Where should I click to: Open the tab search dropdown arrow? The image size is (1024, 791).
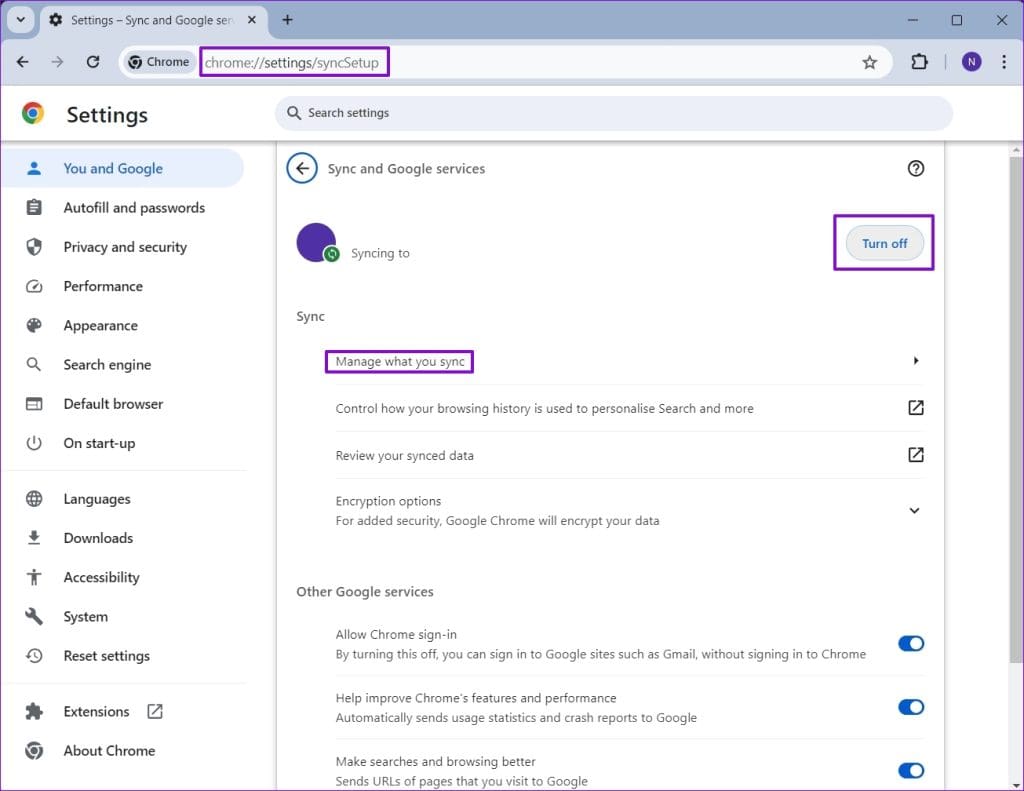pos(20,20)
